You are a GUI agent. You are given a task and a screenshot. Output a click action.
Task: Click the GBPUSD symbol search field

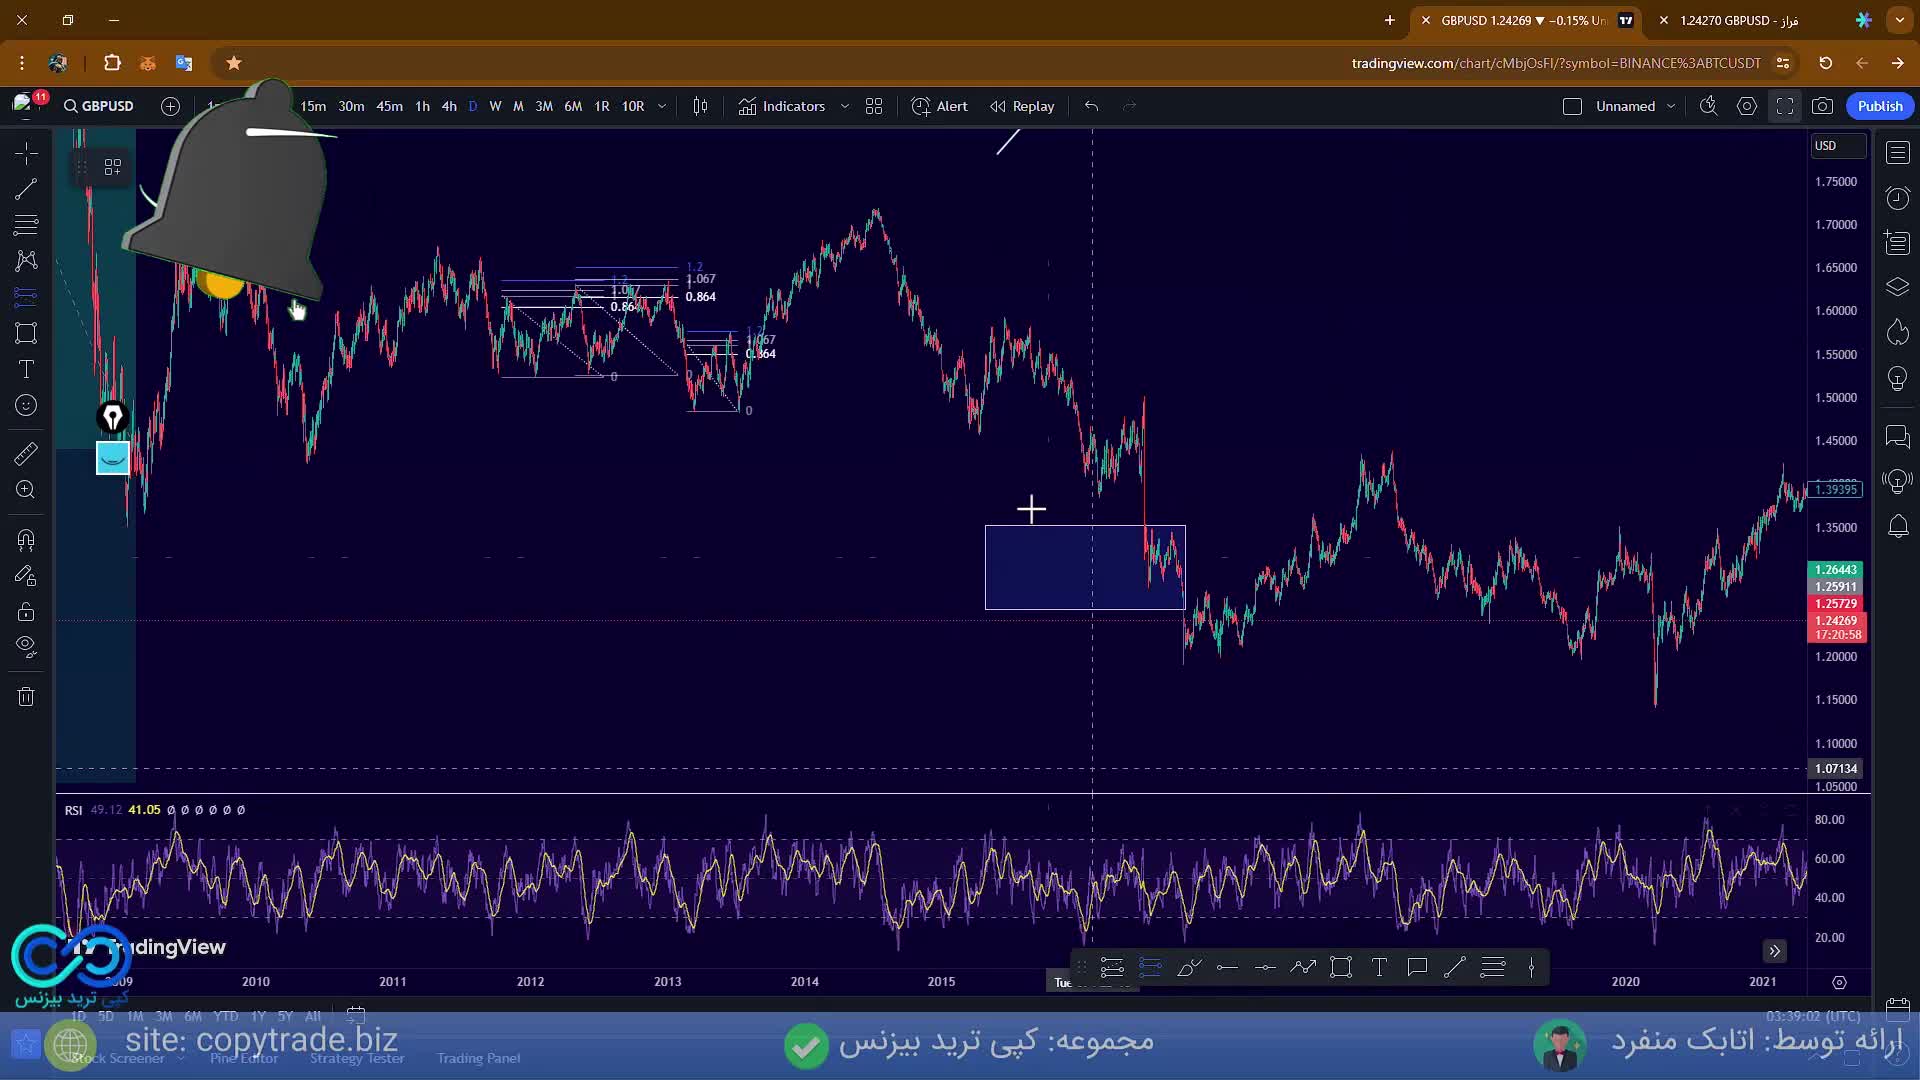pos(99,106)
